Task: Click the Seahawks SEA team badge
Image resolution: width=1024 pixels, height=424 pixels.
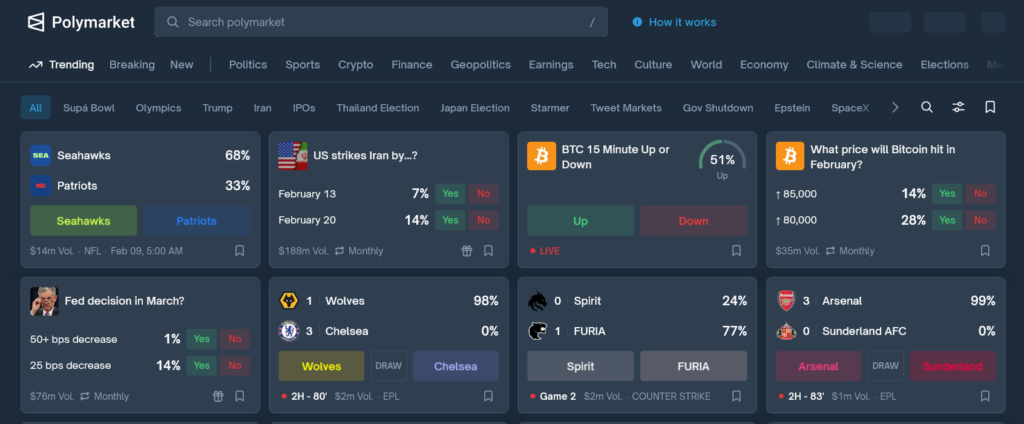Action: pos(40,155)
